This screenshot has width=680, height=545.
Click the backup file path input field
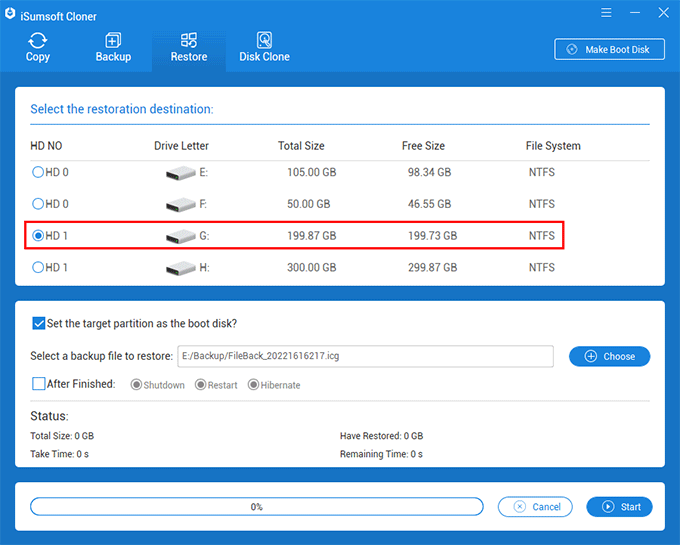tap(365, 356)
